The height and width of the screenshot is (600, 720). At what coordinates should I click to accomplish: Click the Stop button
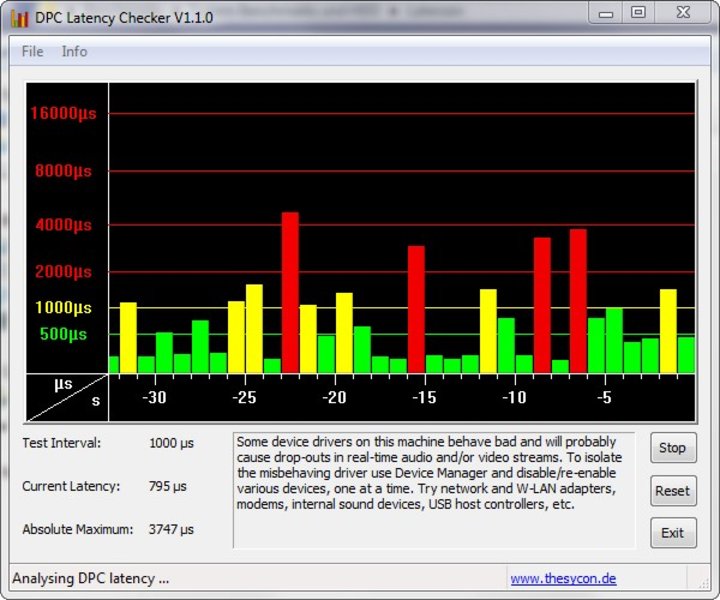tap(673, 448)
